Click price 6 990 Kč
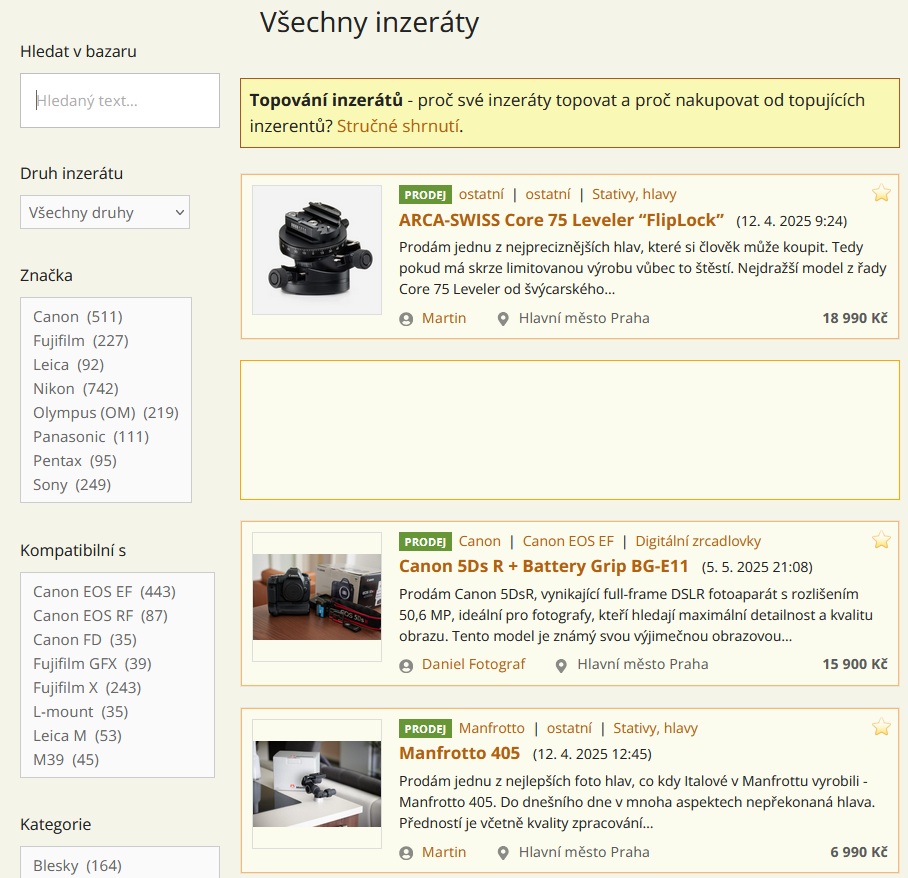908x878 pixels. tap(859, 852)
